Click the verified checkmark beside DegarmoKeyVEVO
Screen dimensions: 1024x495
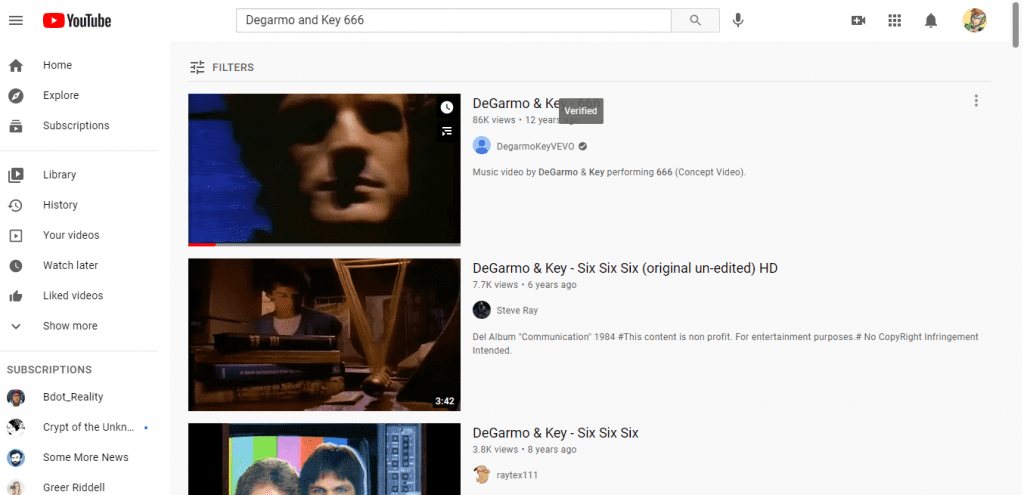pyautogui.click(x=583, y=147)
